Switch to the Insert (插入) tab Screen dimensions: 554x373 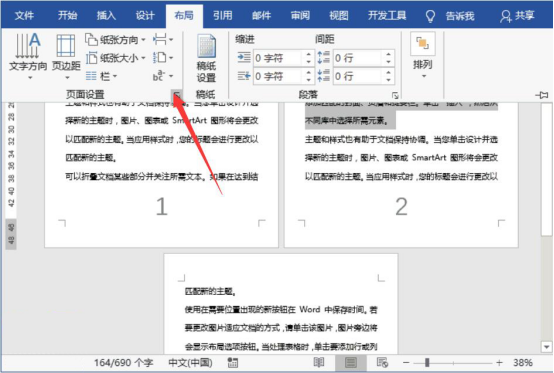[x=106, y=16]
